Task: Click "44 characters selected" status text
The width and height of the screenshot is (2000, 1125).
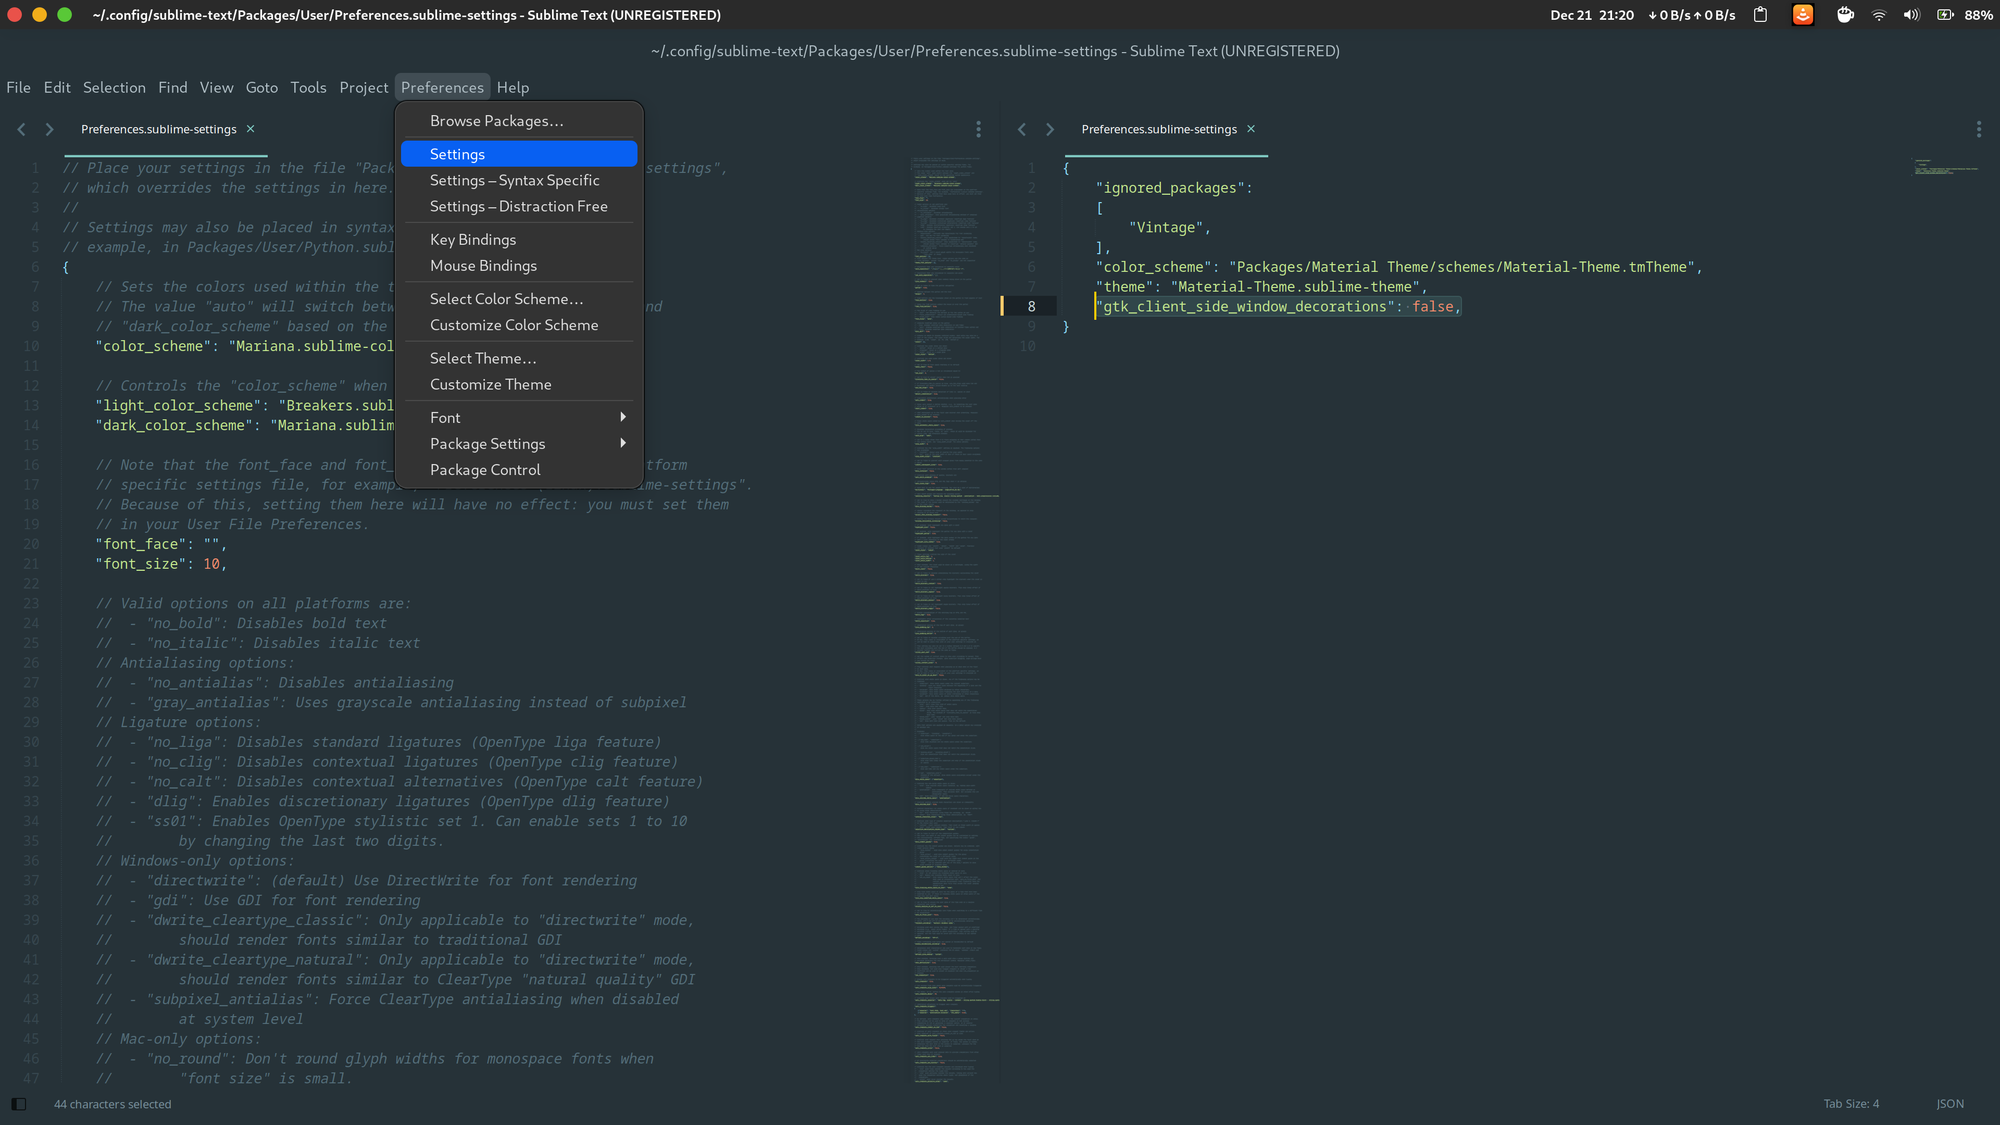Action: coord(113,1104)
